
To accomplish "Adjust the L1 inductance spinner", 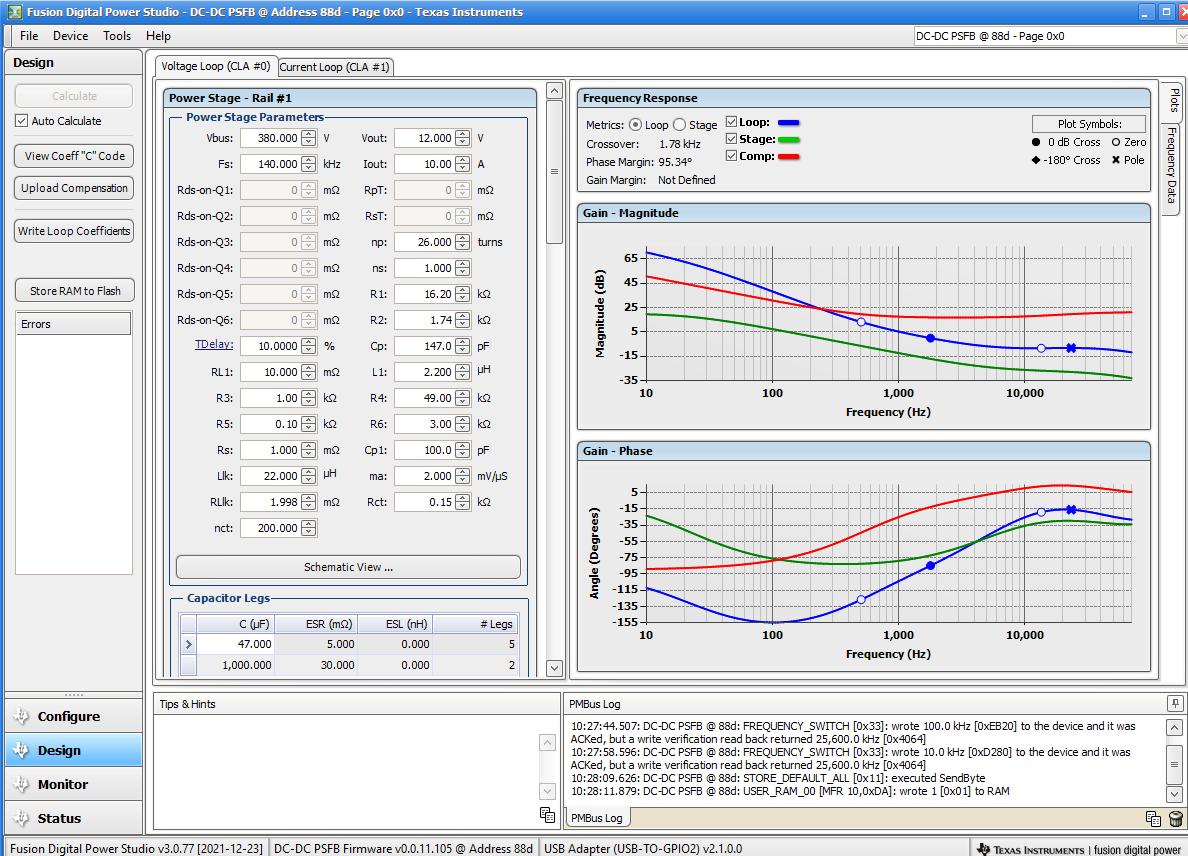I will click(x=462, y=372).
